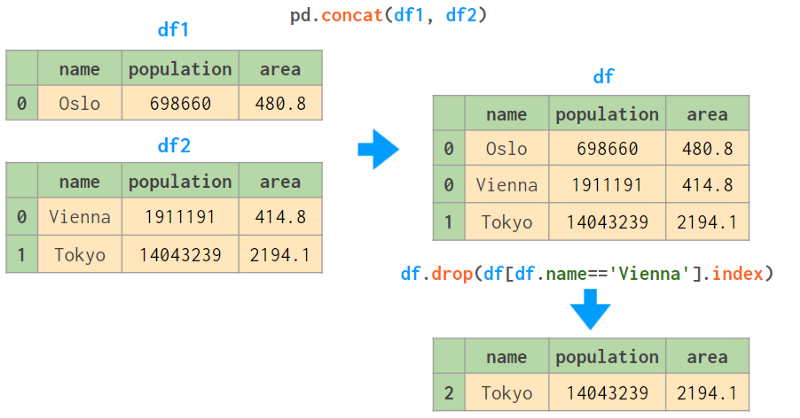Click index 2 in the final result table
800x418 pixels.
point(448,393)
